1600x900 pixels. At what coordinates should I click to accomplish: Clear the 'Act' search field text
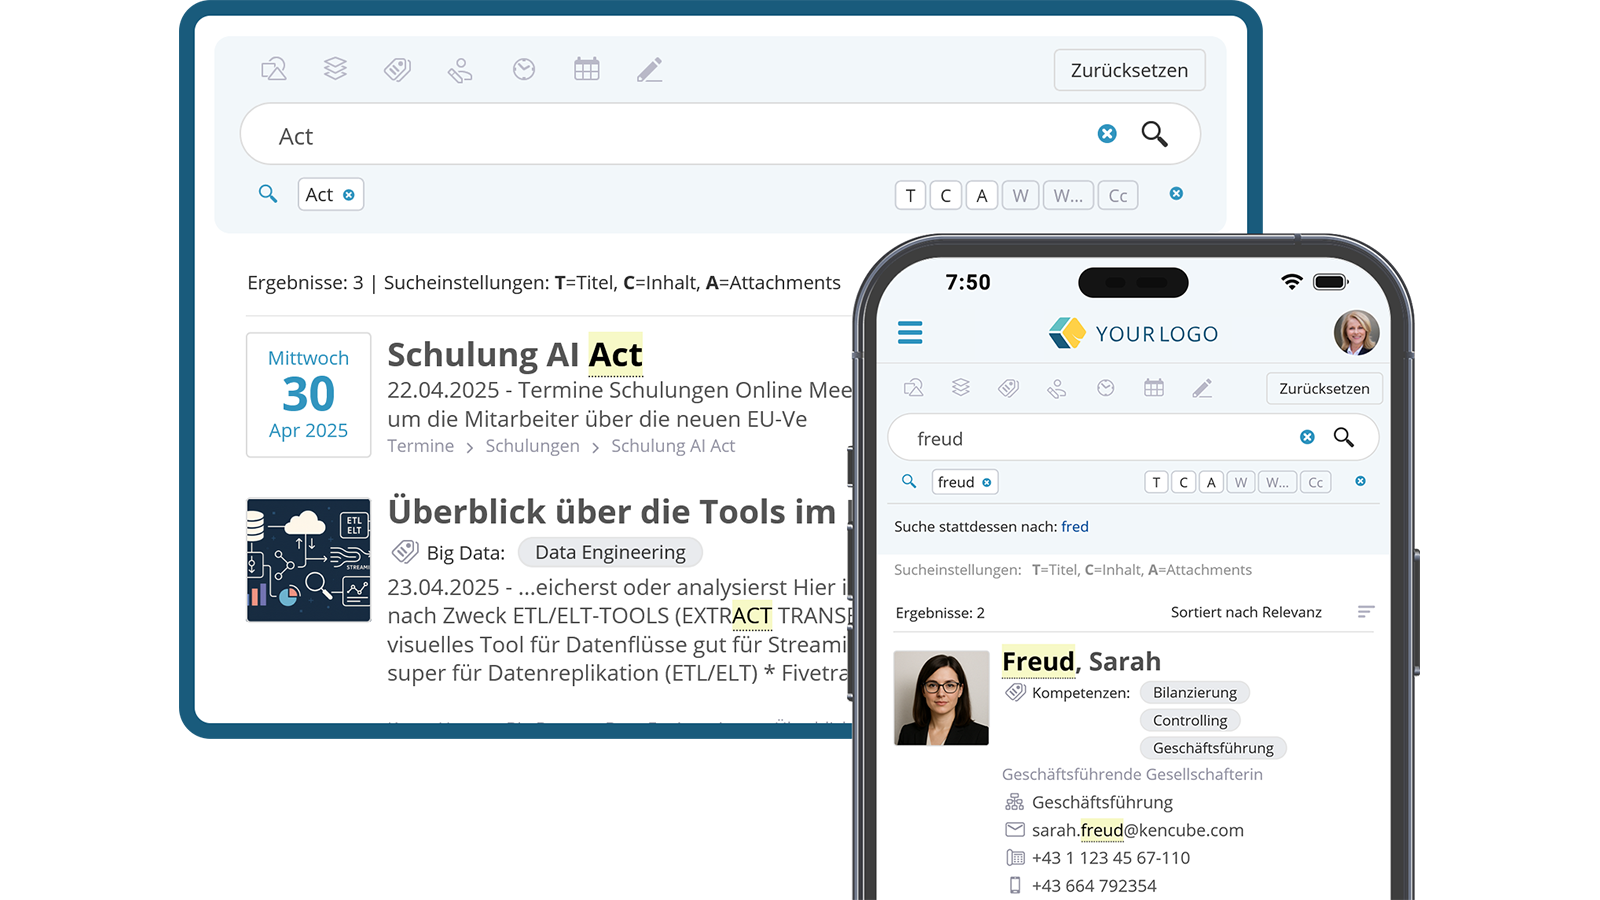point(1107,134)
